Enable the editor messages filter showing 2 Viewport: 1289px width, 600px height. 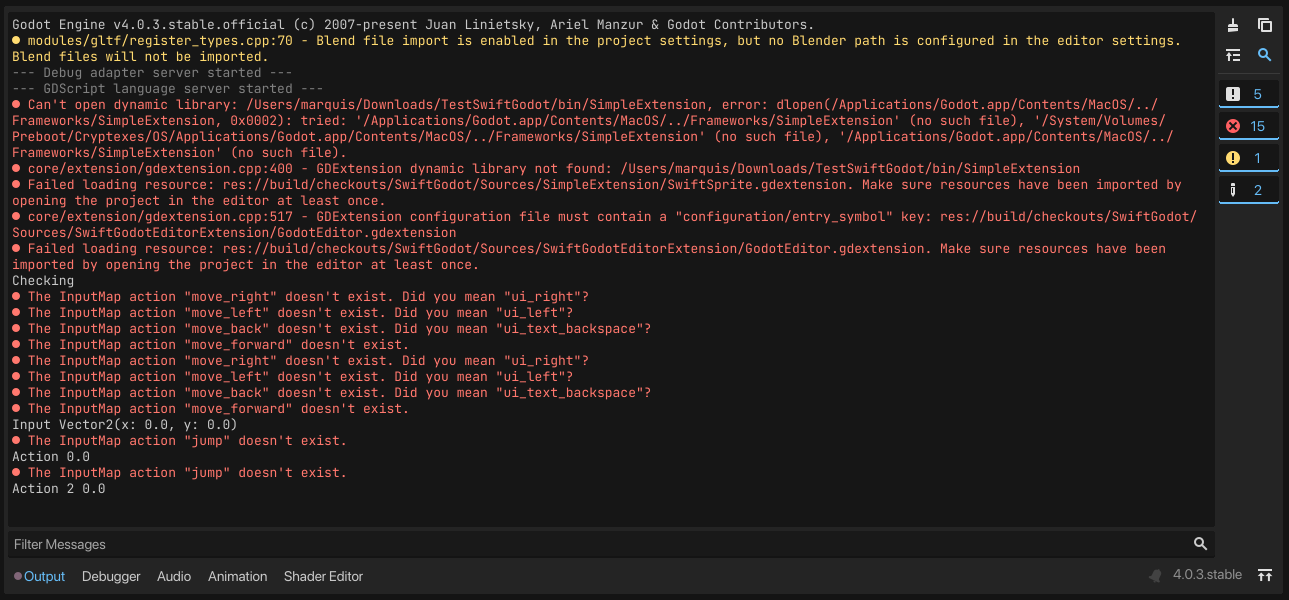(1248, 188)
